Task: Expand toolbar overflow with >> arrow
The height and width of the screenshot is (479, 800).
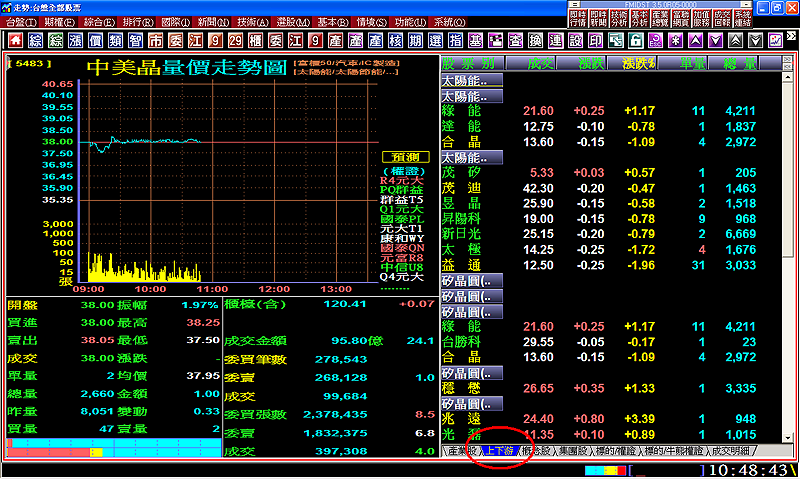Action: (791, 36)
